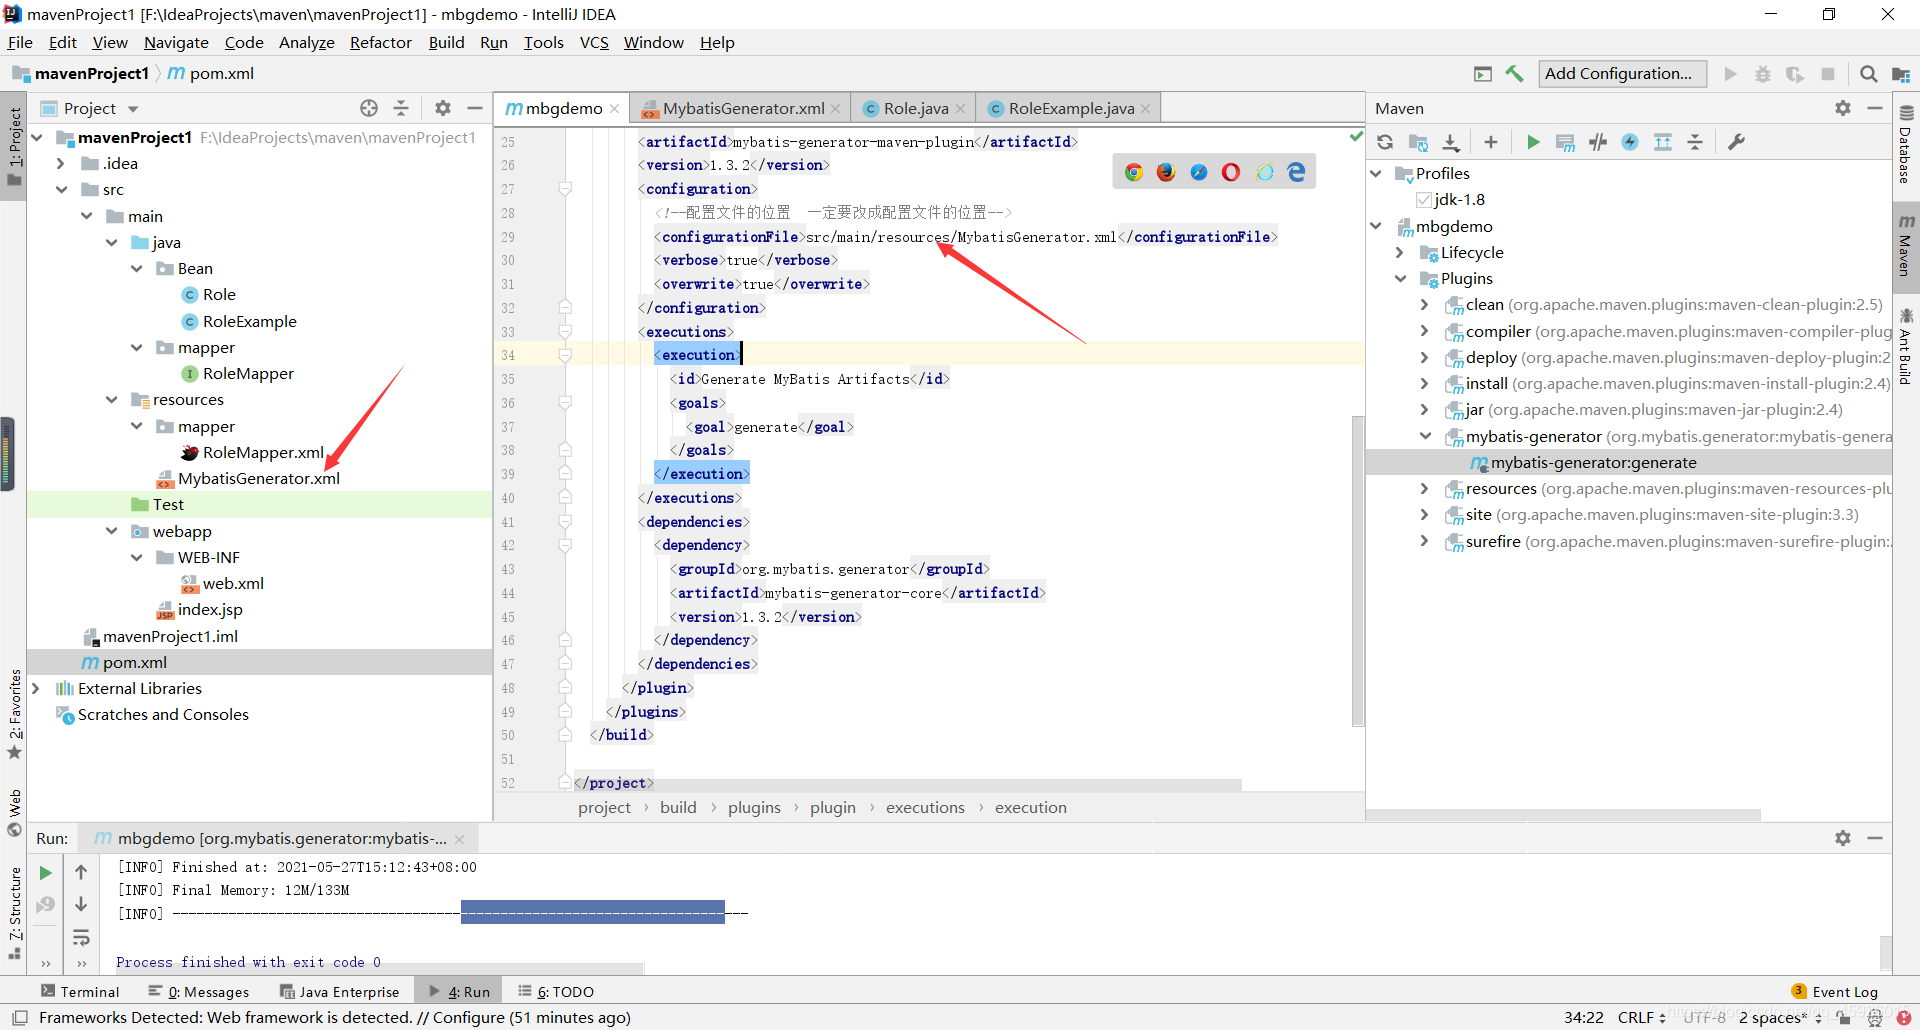Rerun the Maven run configuration
The width and height of the screenshot is (1920, 1030).
click(45, 873)
